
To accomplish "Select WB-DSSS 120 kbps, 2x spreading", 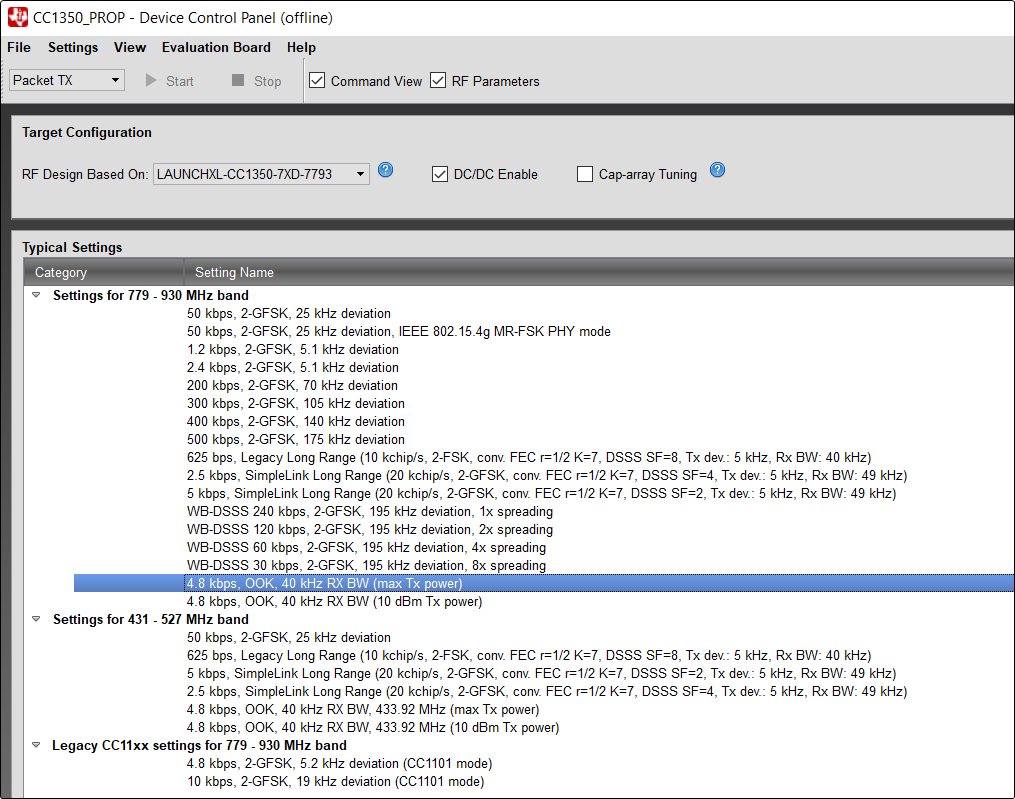I will [370, 530].
